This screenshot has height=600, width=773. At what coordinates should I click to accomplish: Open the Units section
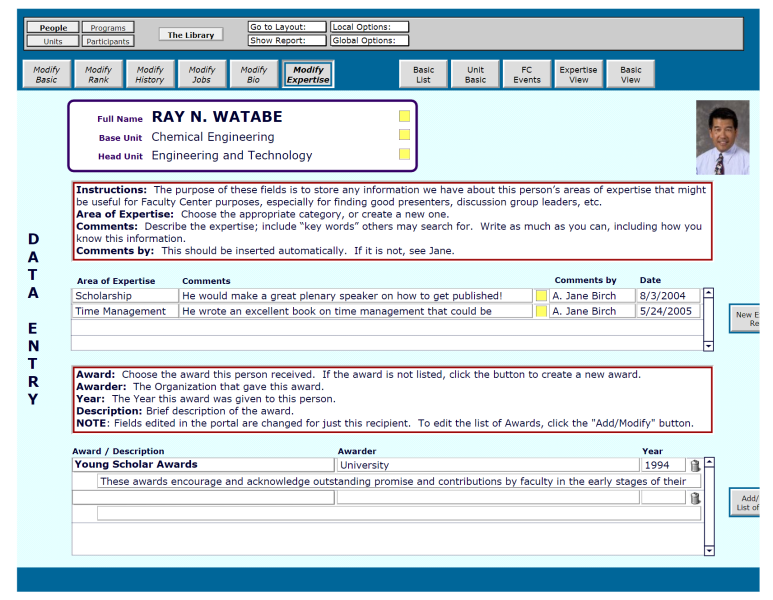(x=53, y=41)
